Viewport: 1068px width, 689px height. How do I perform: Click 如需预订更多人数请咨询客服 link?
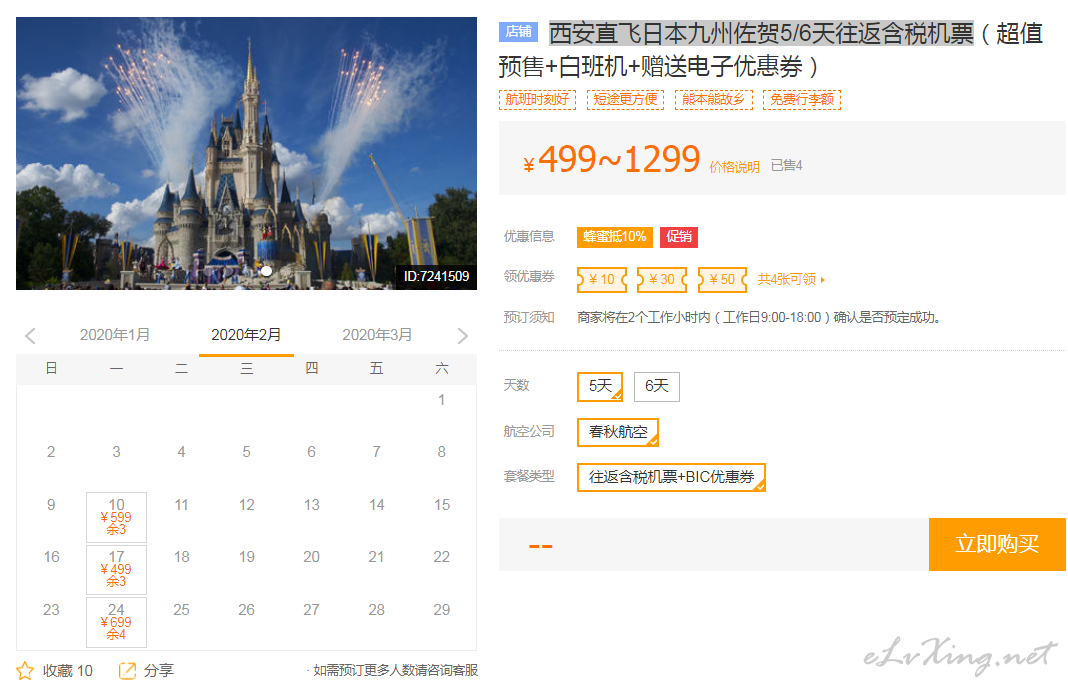(x=395, y=671)
